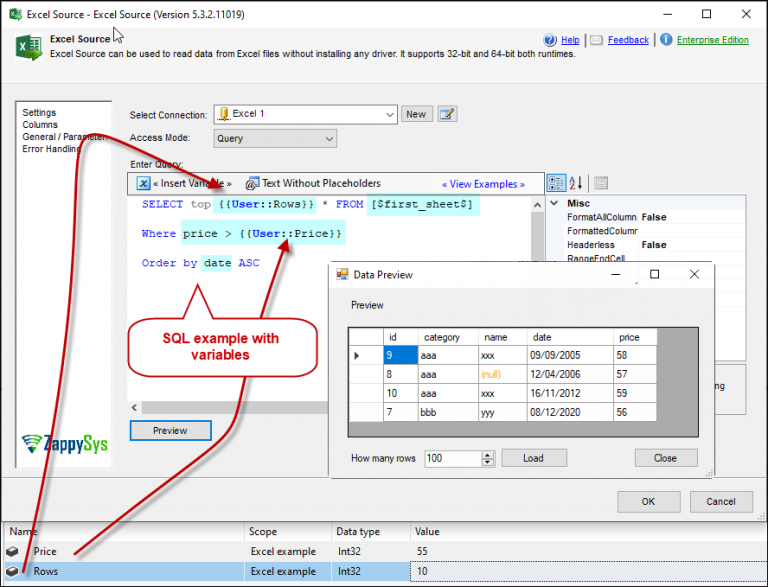768x587 pixels.
Task: Click the Enterprise Edition info icon
Action: point(666,39)
